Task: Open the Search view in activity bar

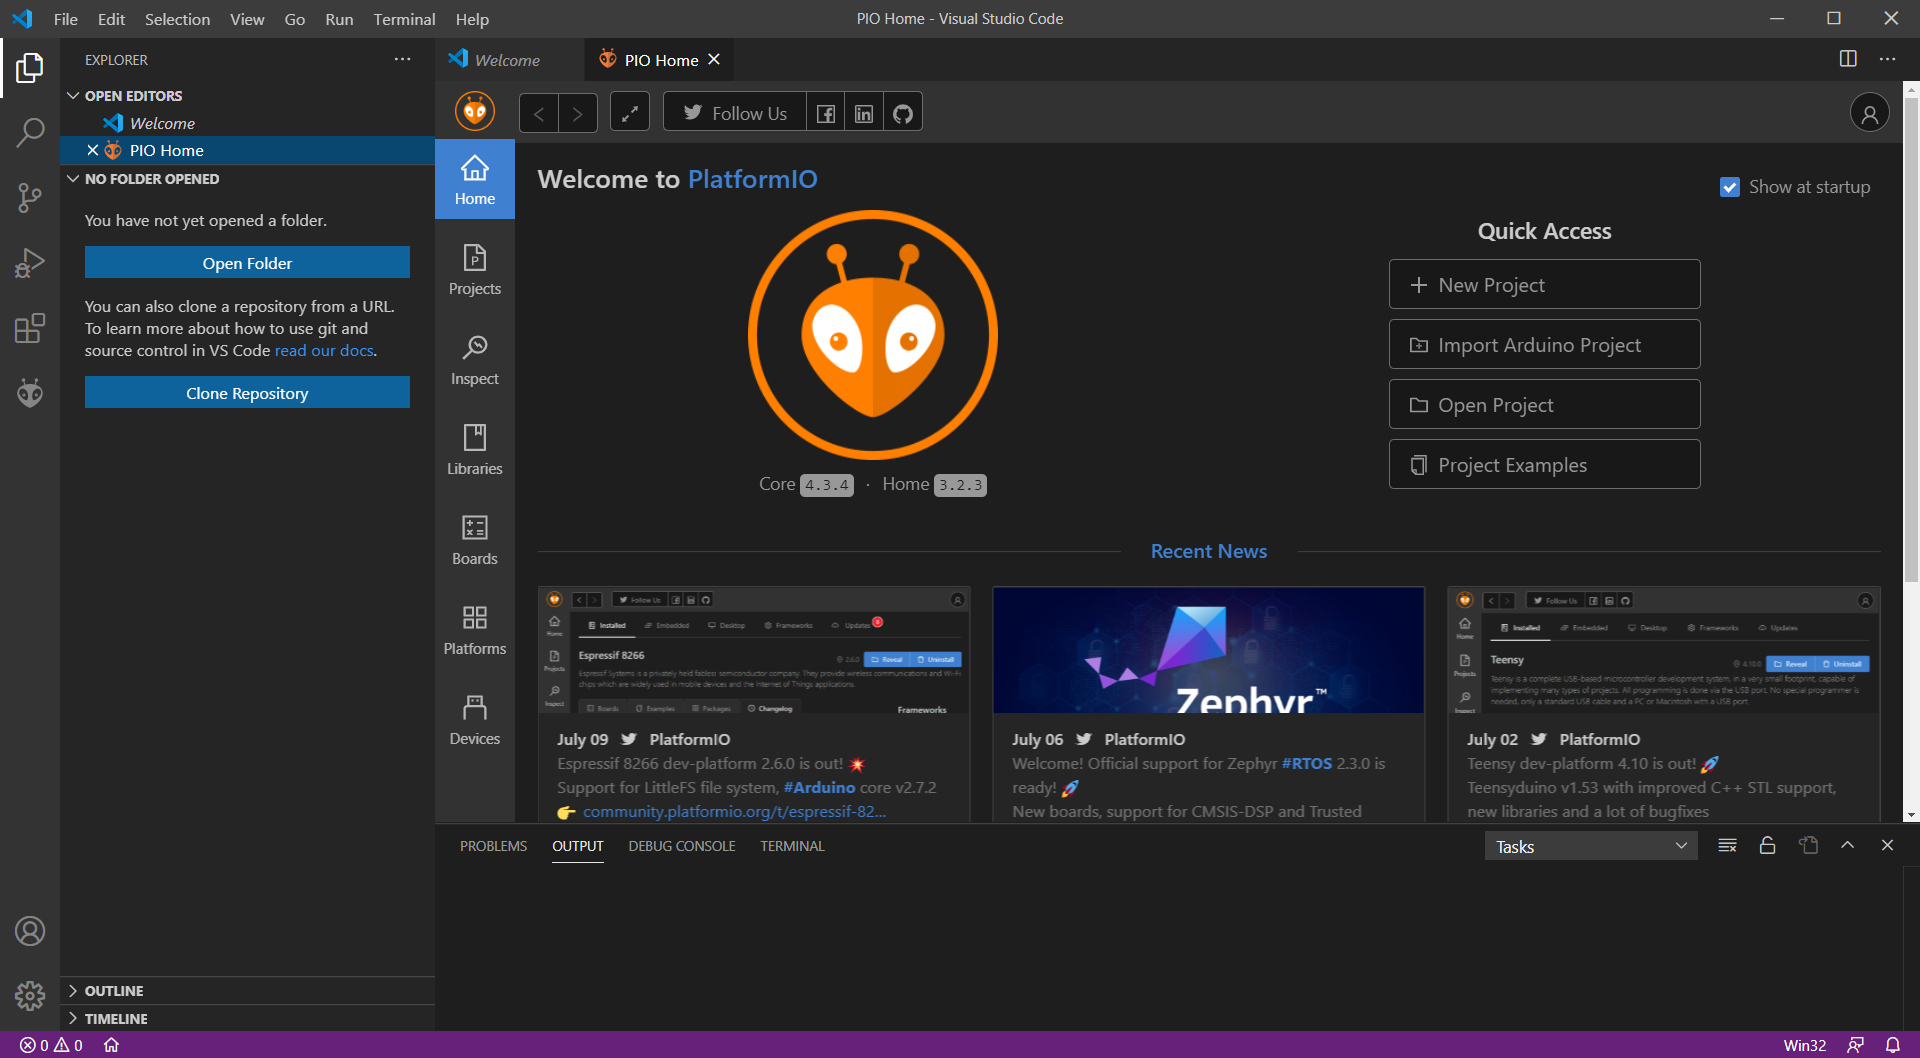Action: (30, 132)
